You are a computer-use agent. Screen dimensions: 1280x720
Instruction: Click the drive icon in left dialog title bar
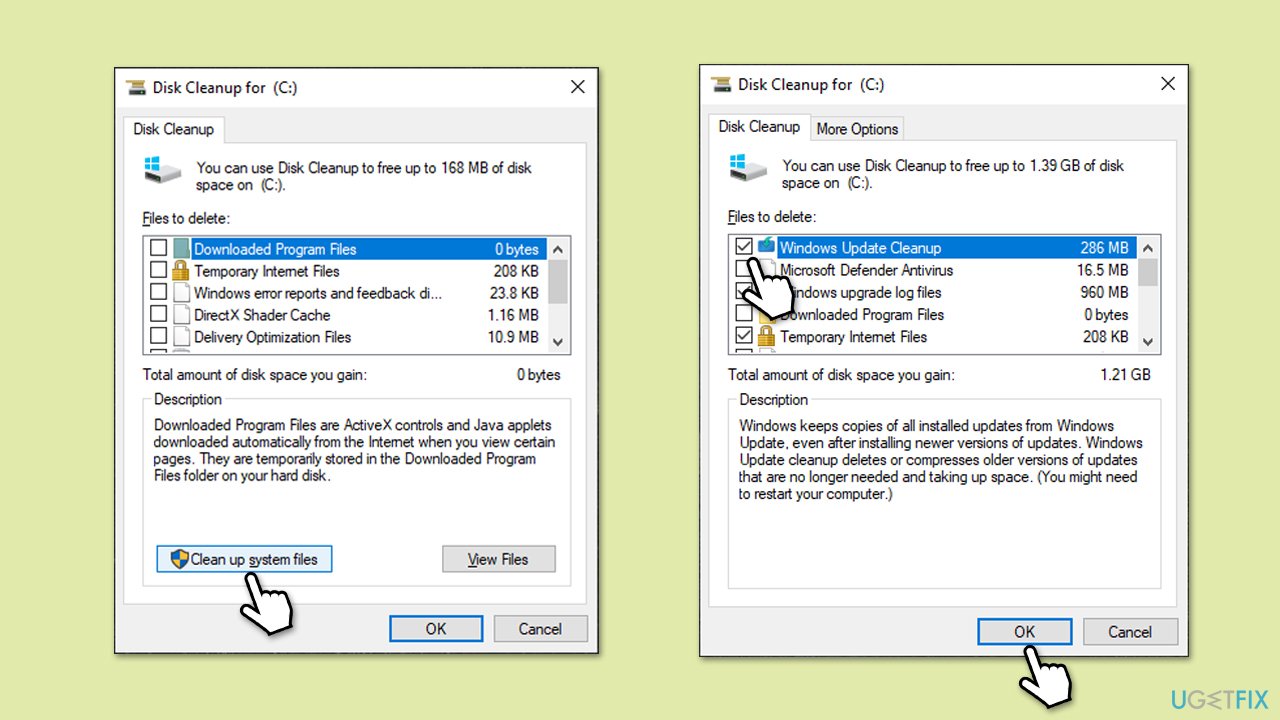tap(137, 87)
